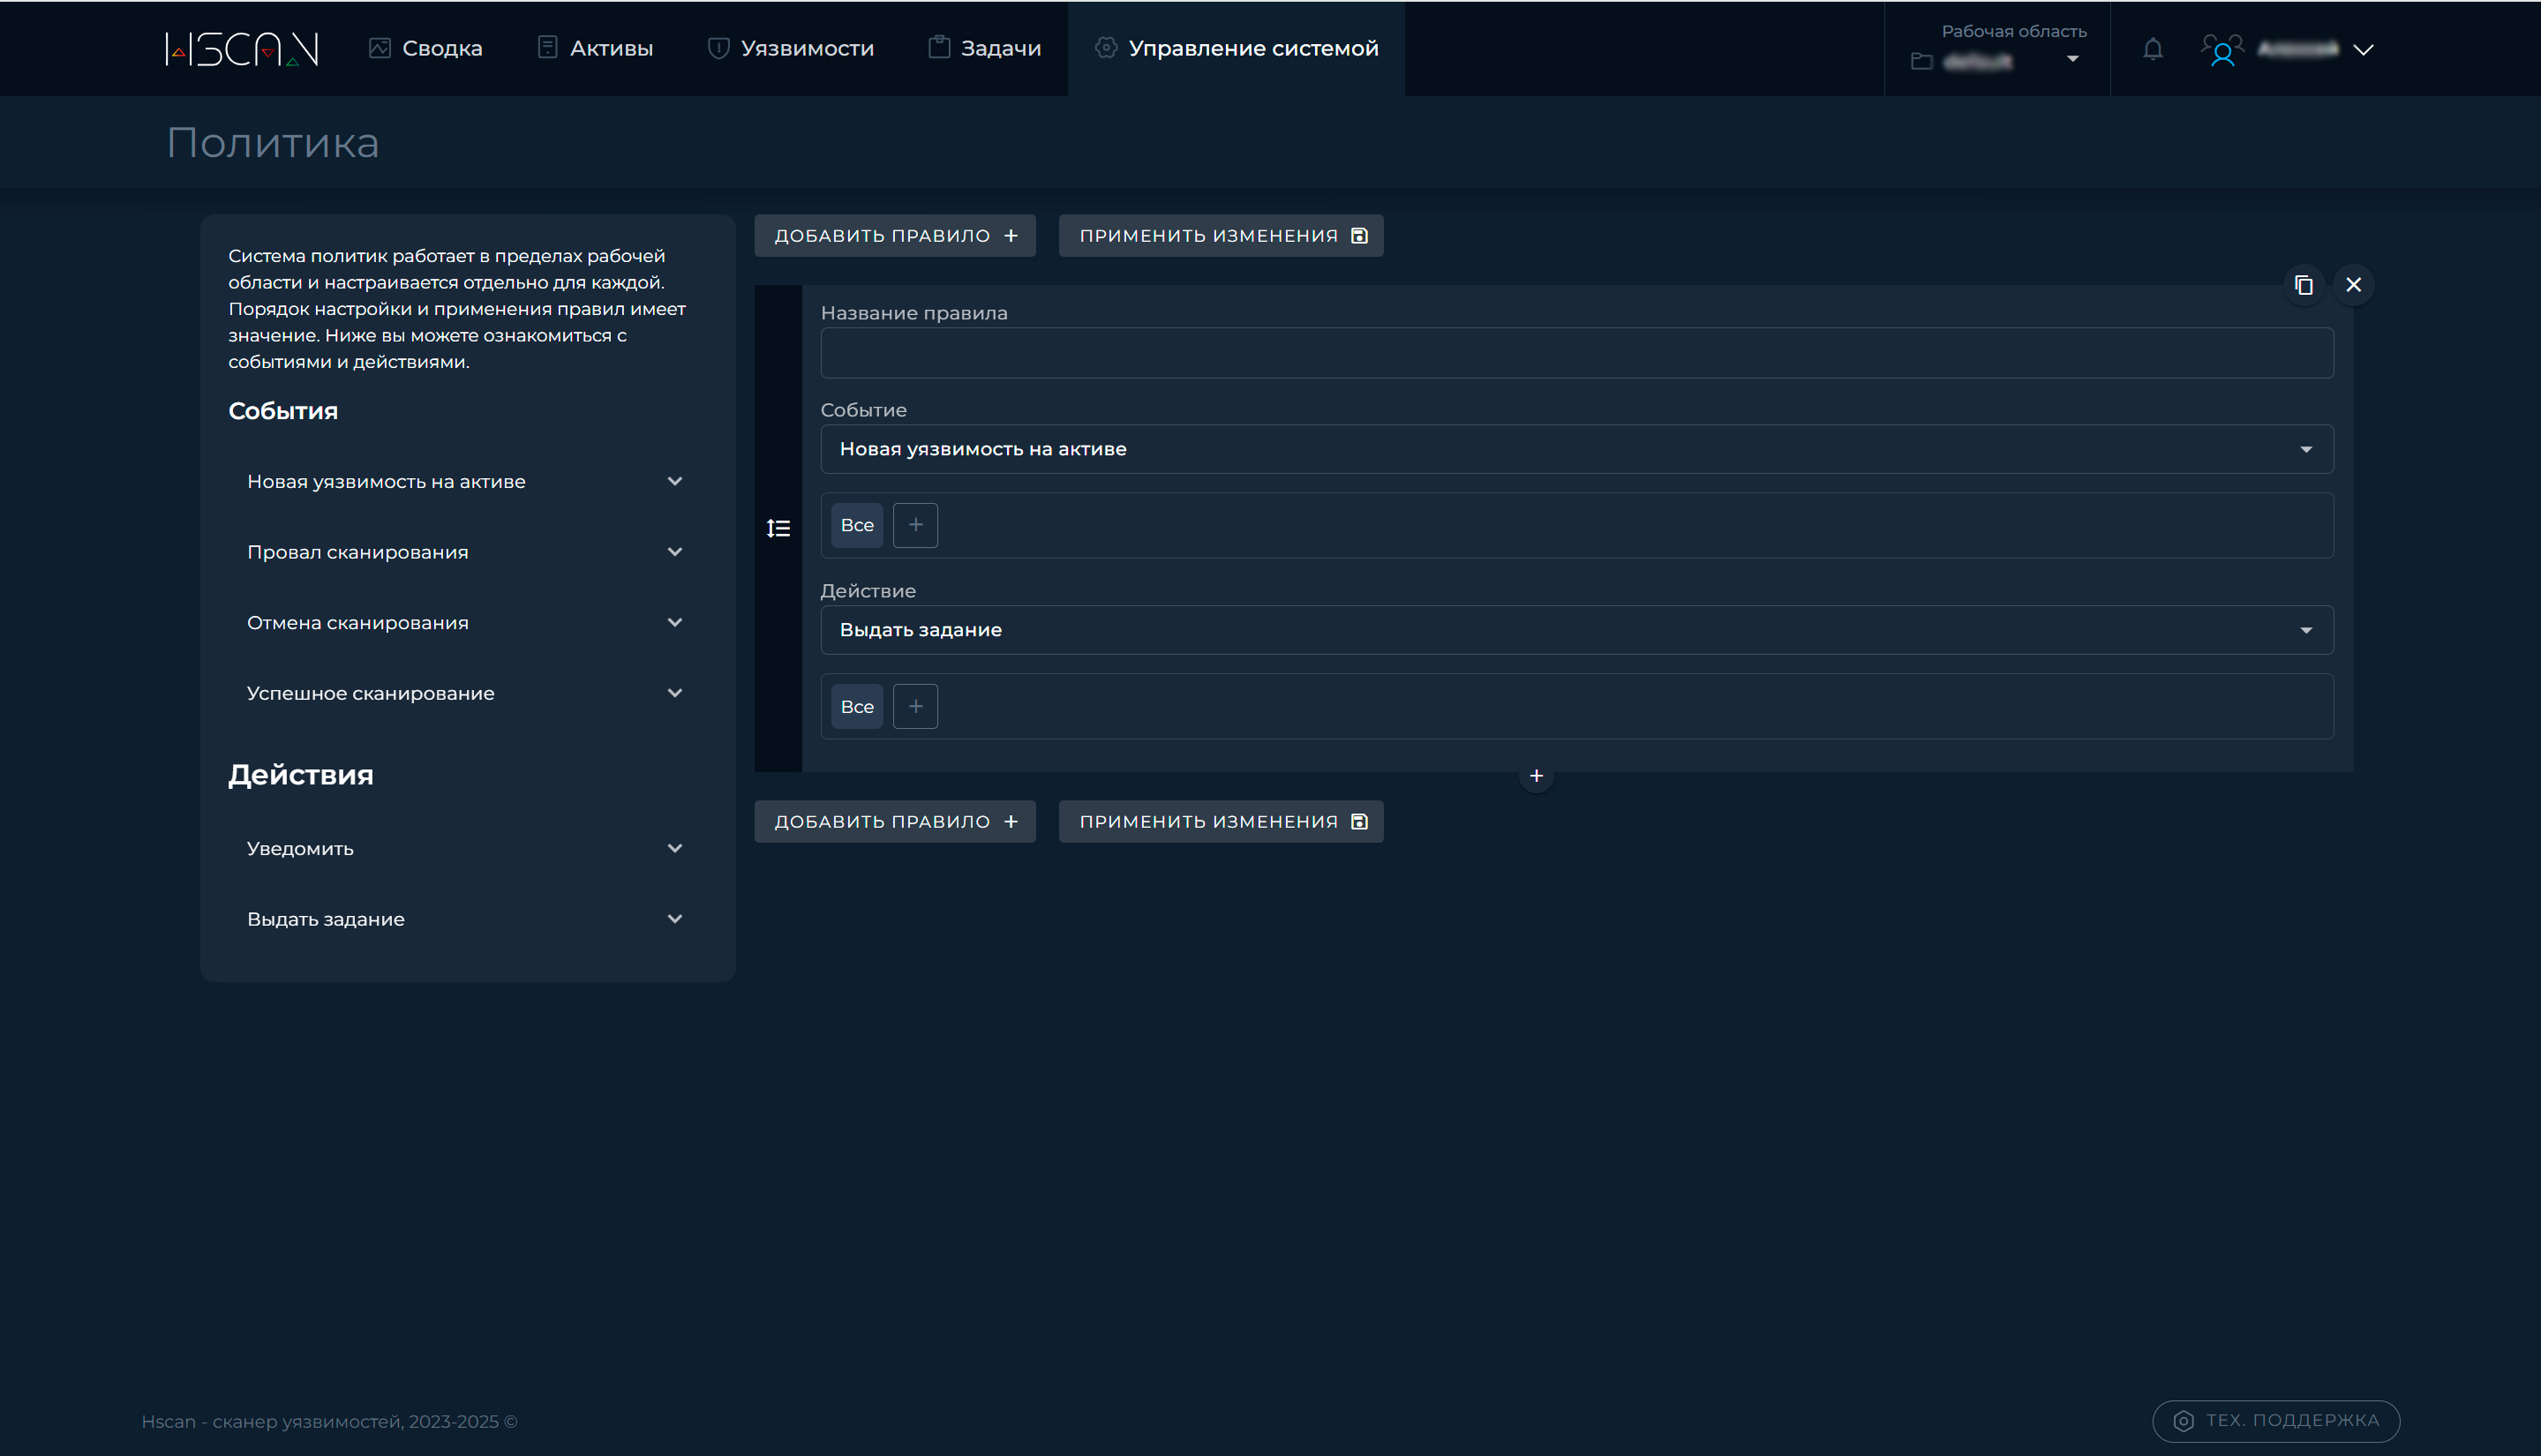Open the Действие dropdown
2541x1456 pixels.
[x=1576, y=630]
